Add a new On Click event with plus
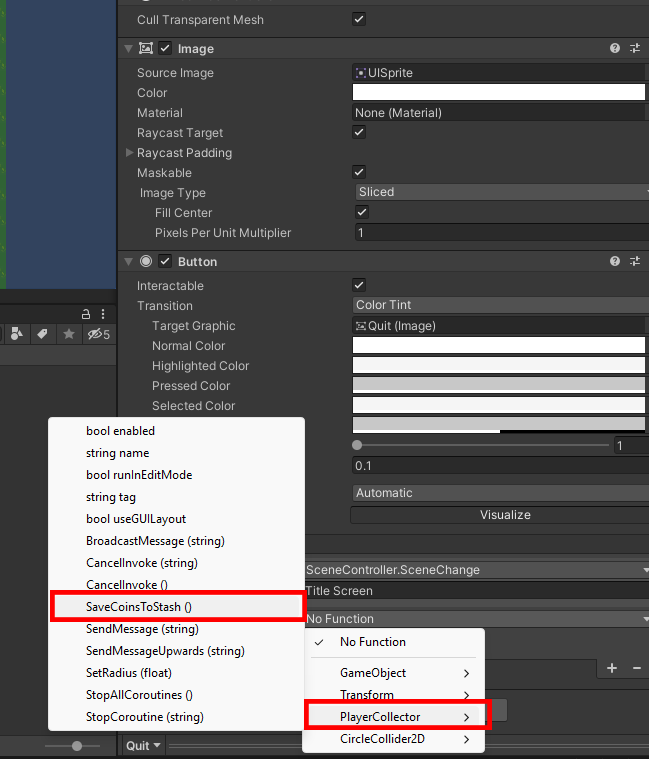The image size is (649, 759). coord(612,668)
